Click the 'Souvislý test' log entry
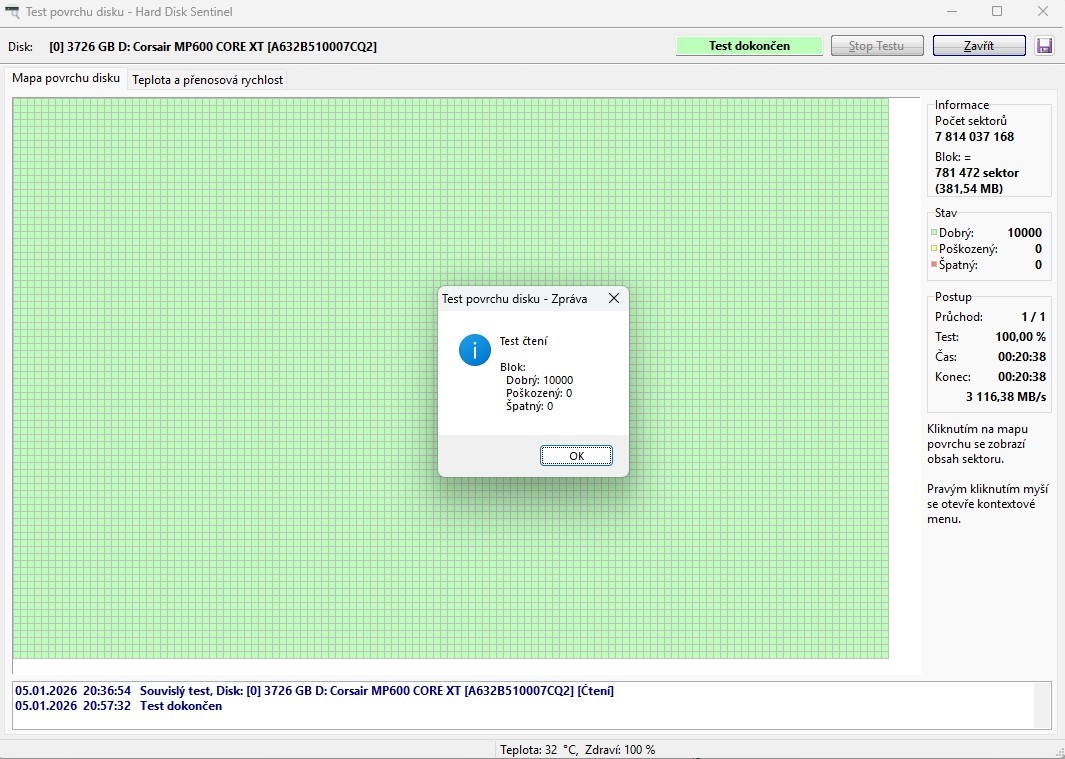1065x759 pixels. (x=314, y=690)
